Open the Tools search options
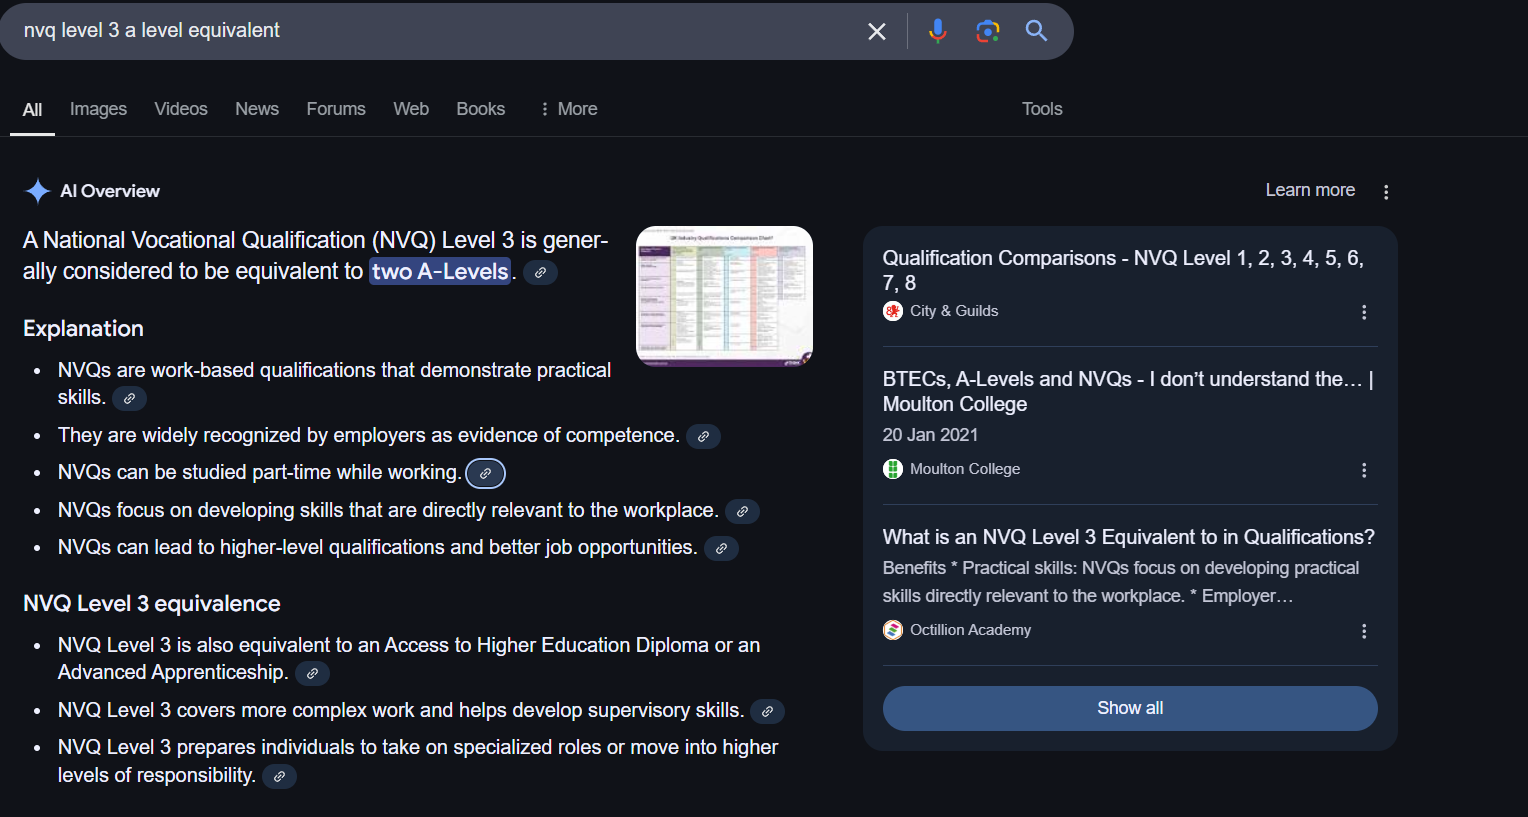The height and width of the screenshot is (817, 1528). (x=1042, y=109)
